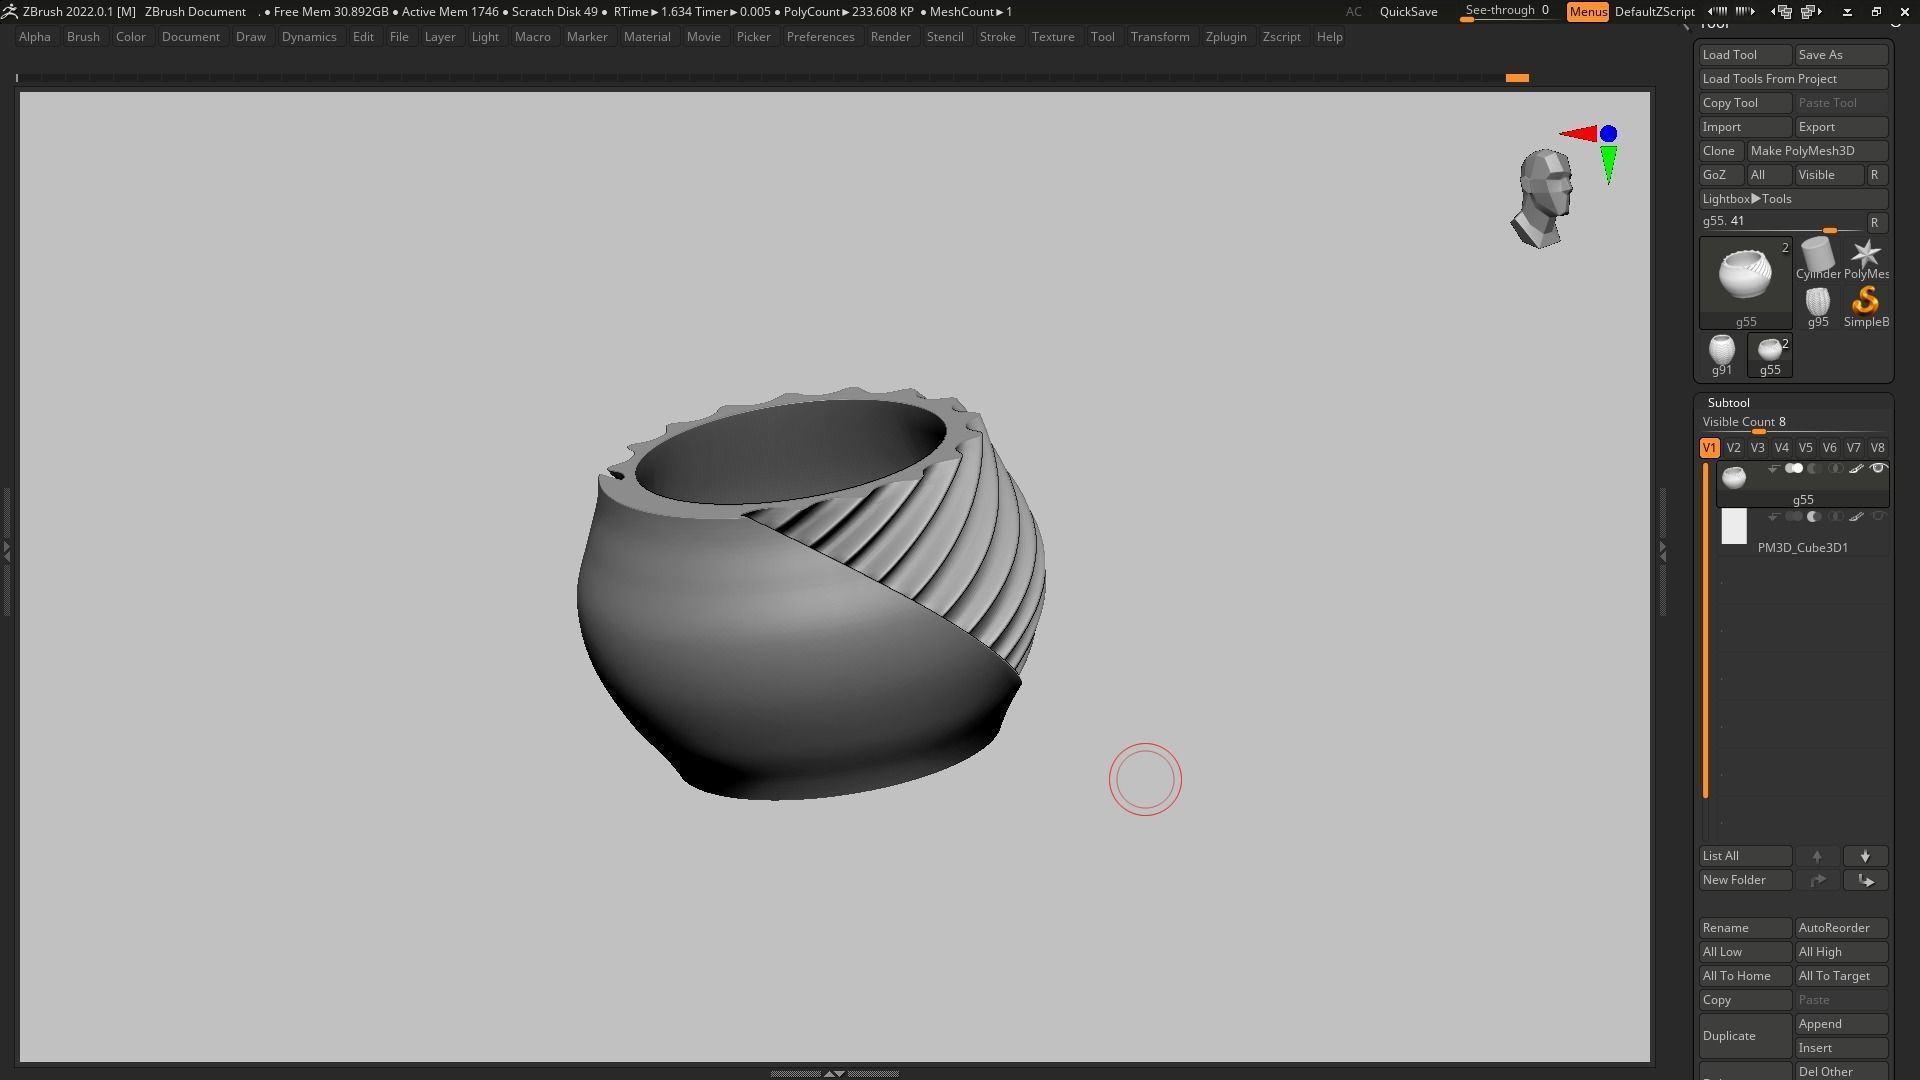1920x1080 pixels.
Task: Click hide ZBrush minimize-to-tray icon
Action: [1847, 12]
